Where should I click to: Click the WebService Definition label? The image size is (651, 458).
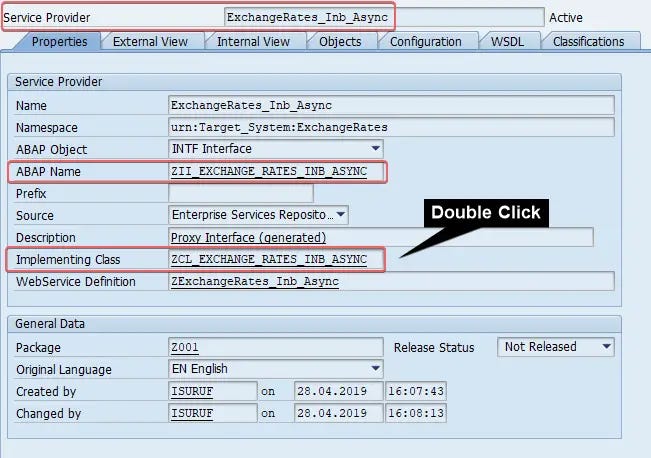pyautogui.click(x=76, y=282)
